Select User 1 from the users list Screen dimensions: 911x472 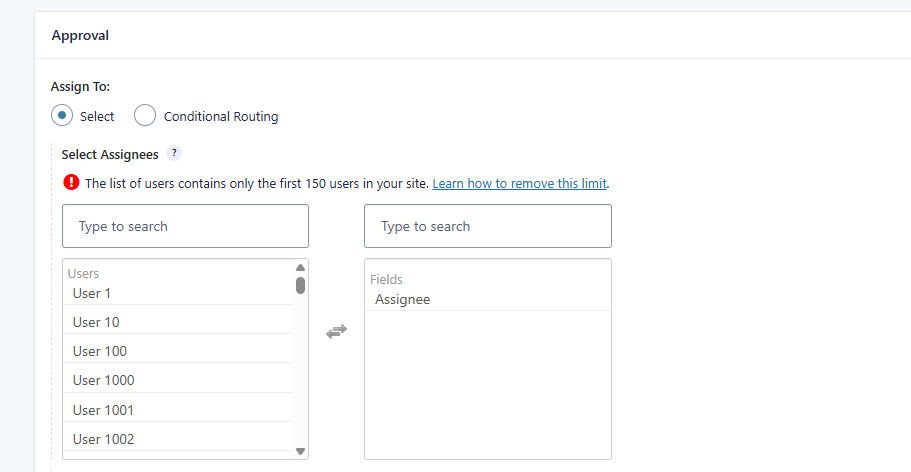[x=92, y=293]
